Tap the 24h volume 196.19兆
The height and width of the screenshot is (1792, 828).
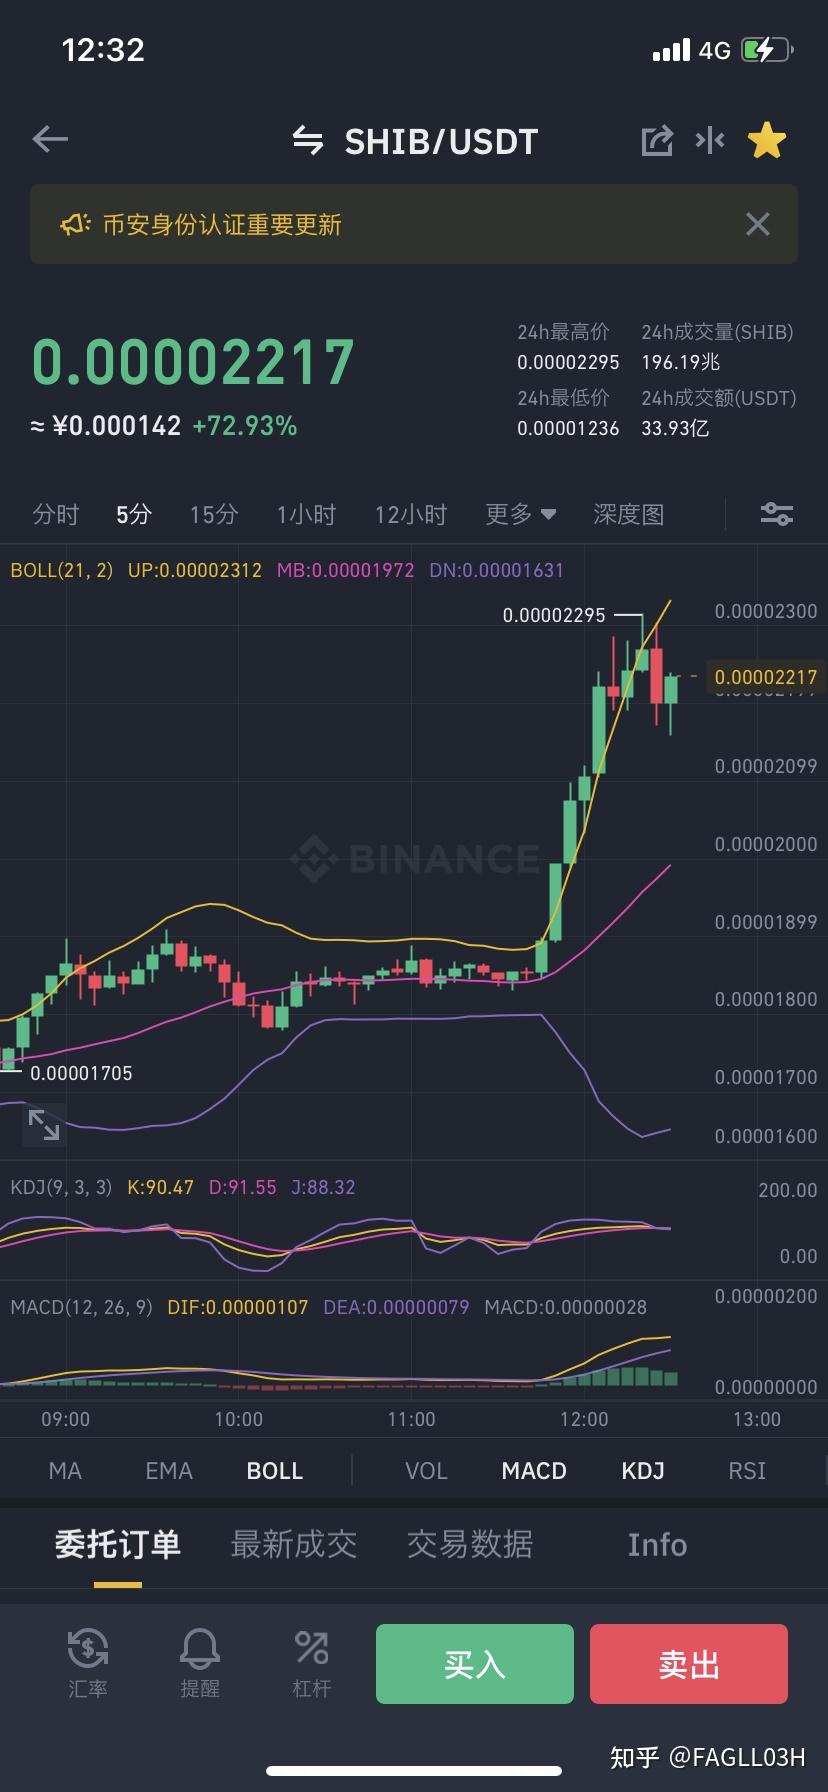(x=680, y=362)
